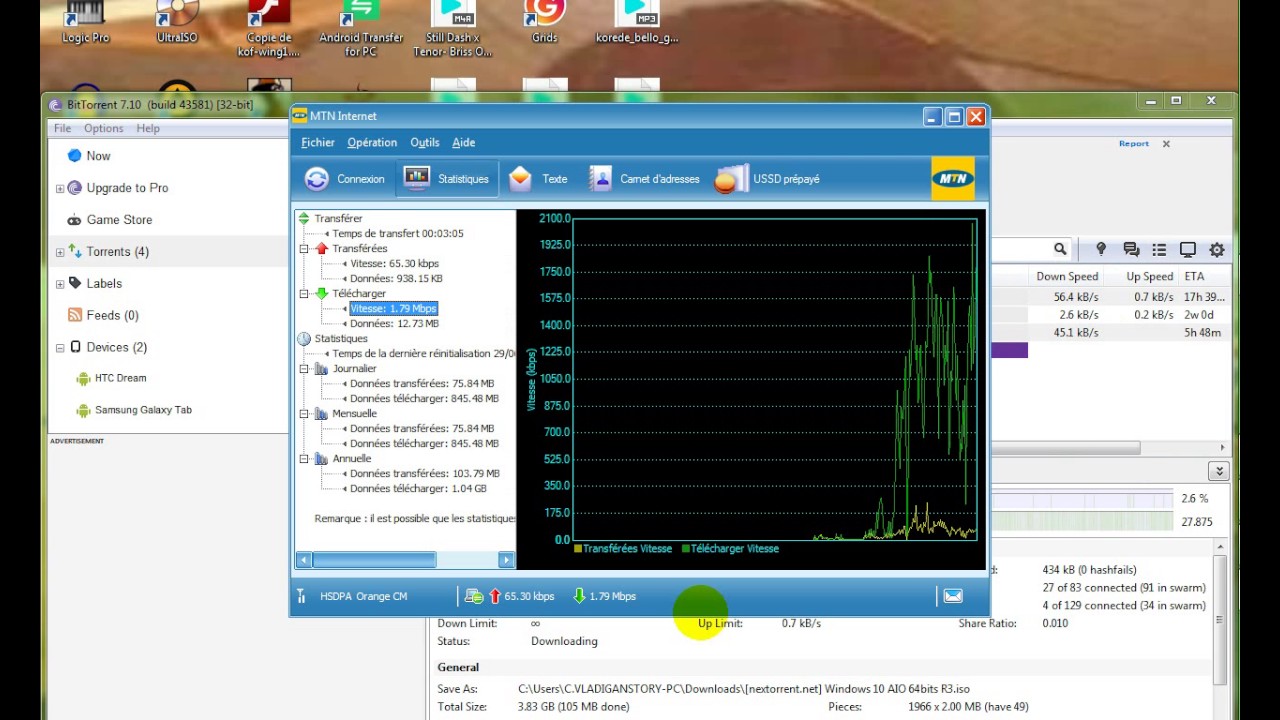Click the Report ad link
This screenshot has height=720, width=1280.
tap(1133, 144)
